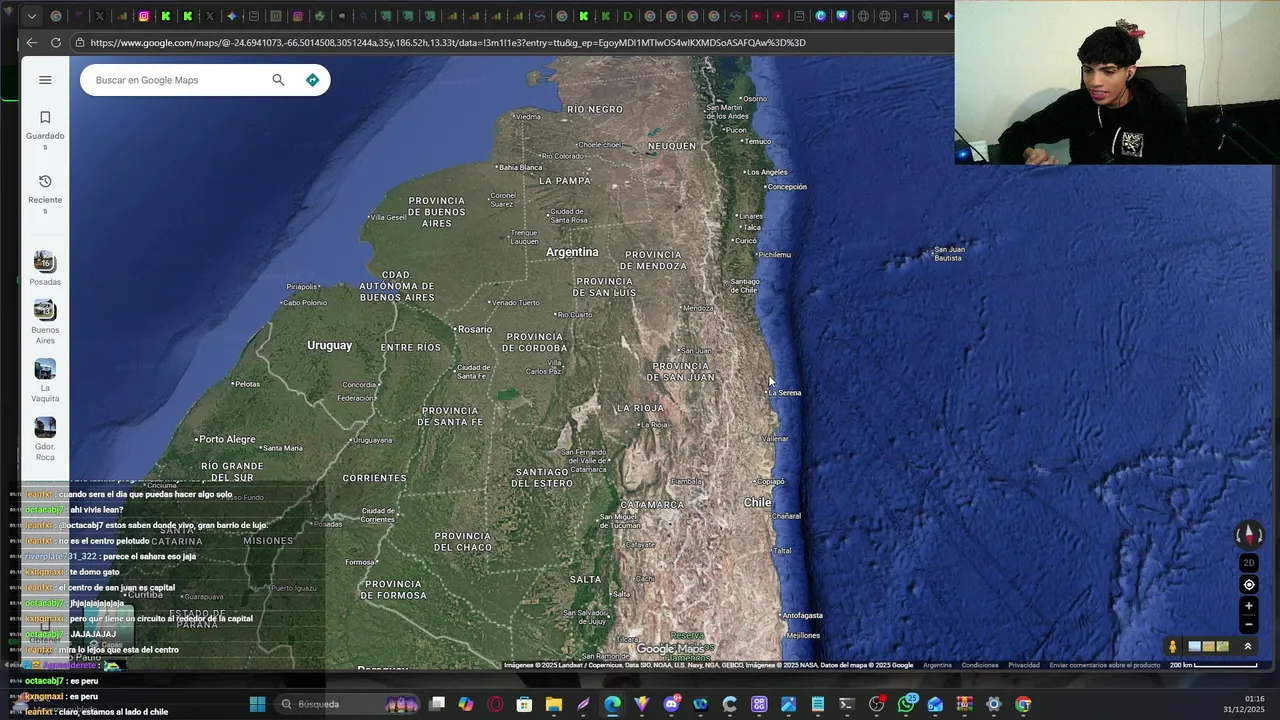This screenshot has width=1280, height=720.
Task: Toggle the 200 km scale bar units
Action: click(x=1214, y=665)
